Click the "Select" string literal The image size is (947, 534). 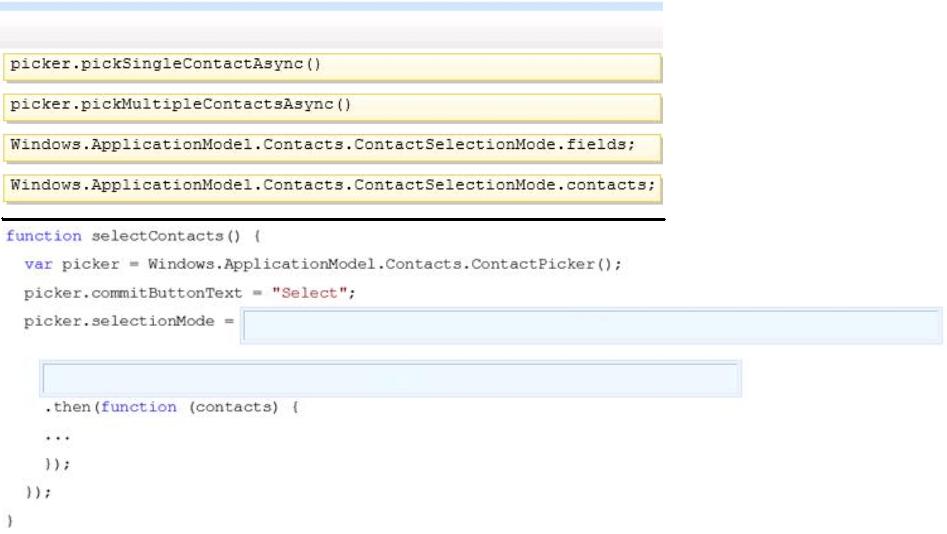[x=309, y=293]
